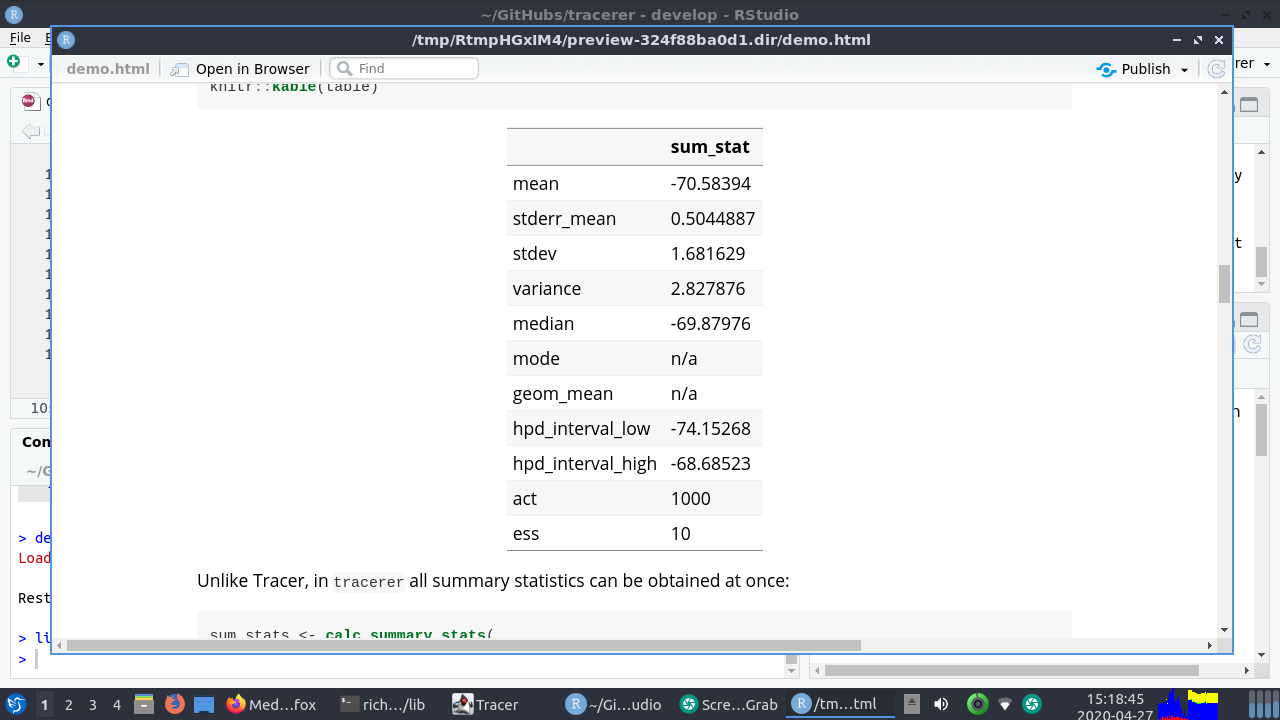Click the Tracer taskbar button labeled /tm...tml
1280x720 pixels.
[838, 704]
